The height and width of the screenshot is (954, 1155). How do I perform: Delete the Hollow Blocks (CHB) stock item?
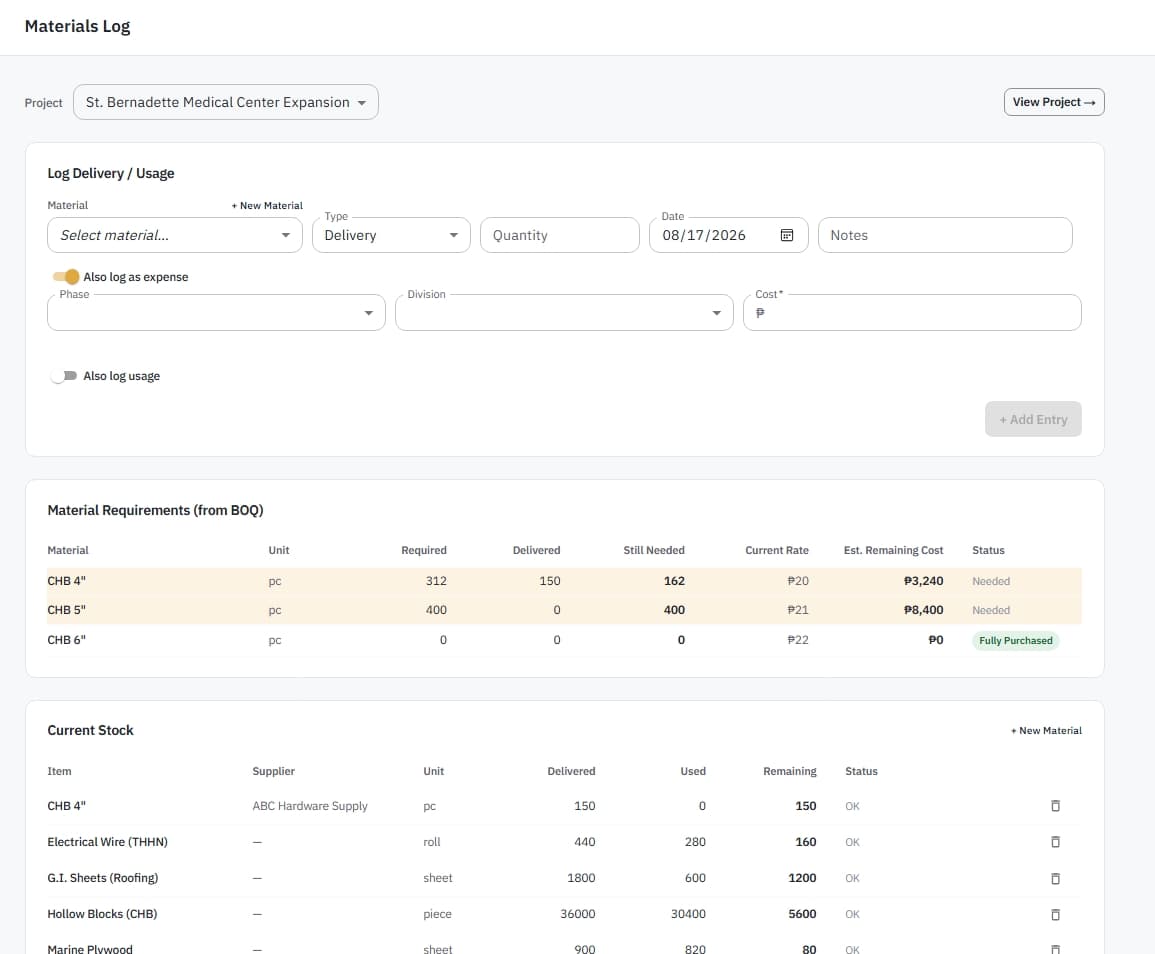[x=1055, y=914]
